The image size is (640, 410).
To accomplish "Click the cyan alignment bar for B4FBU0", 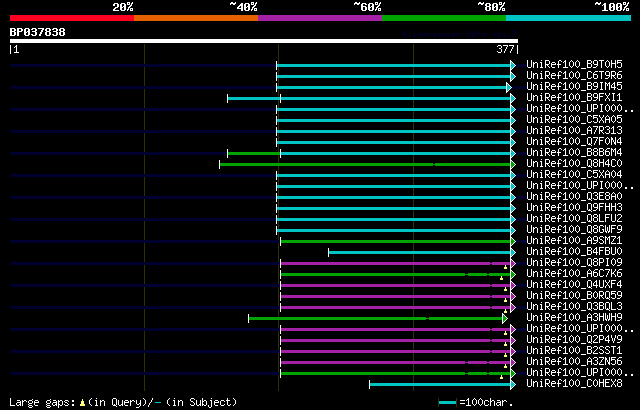I will click(x=420, y=253).
